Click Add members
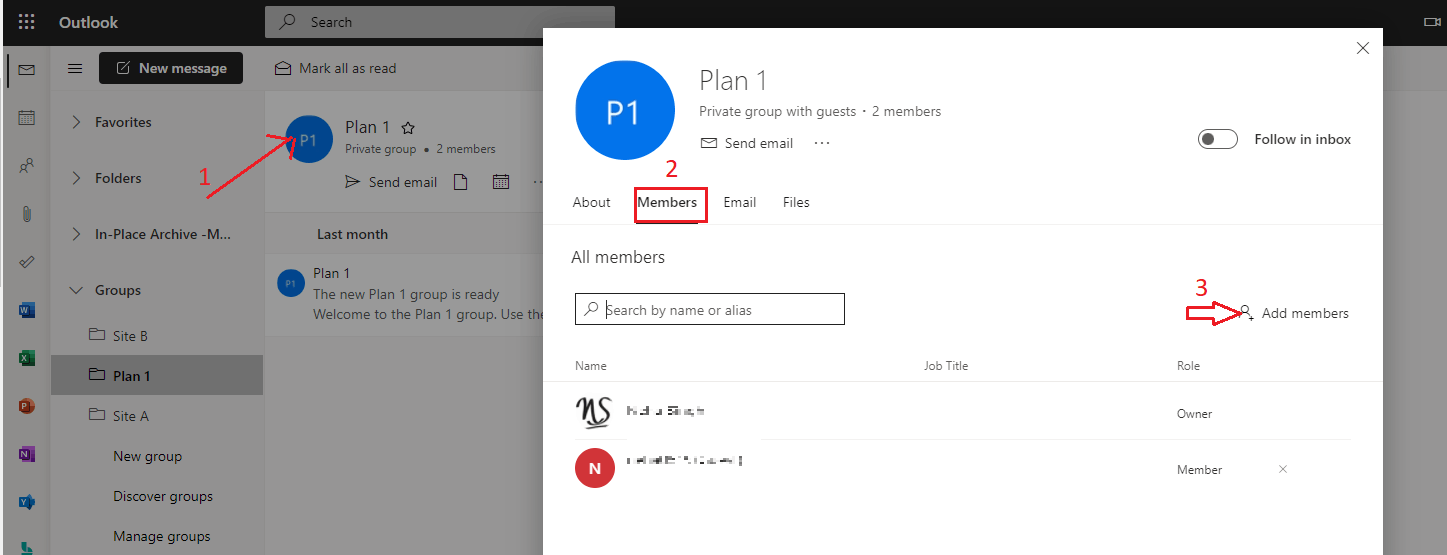Viewport: 1447px width, 555px height. pyautogui.click(x=1294, y=313)
